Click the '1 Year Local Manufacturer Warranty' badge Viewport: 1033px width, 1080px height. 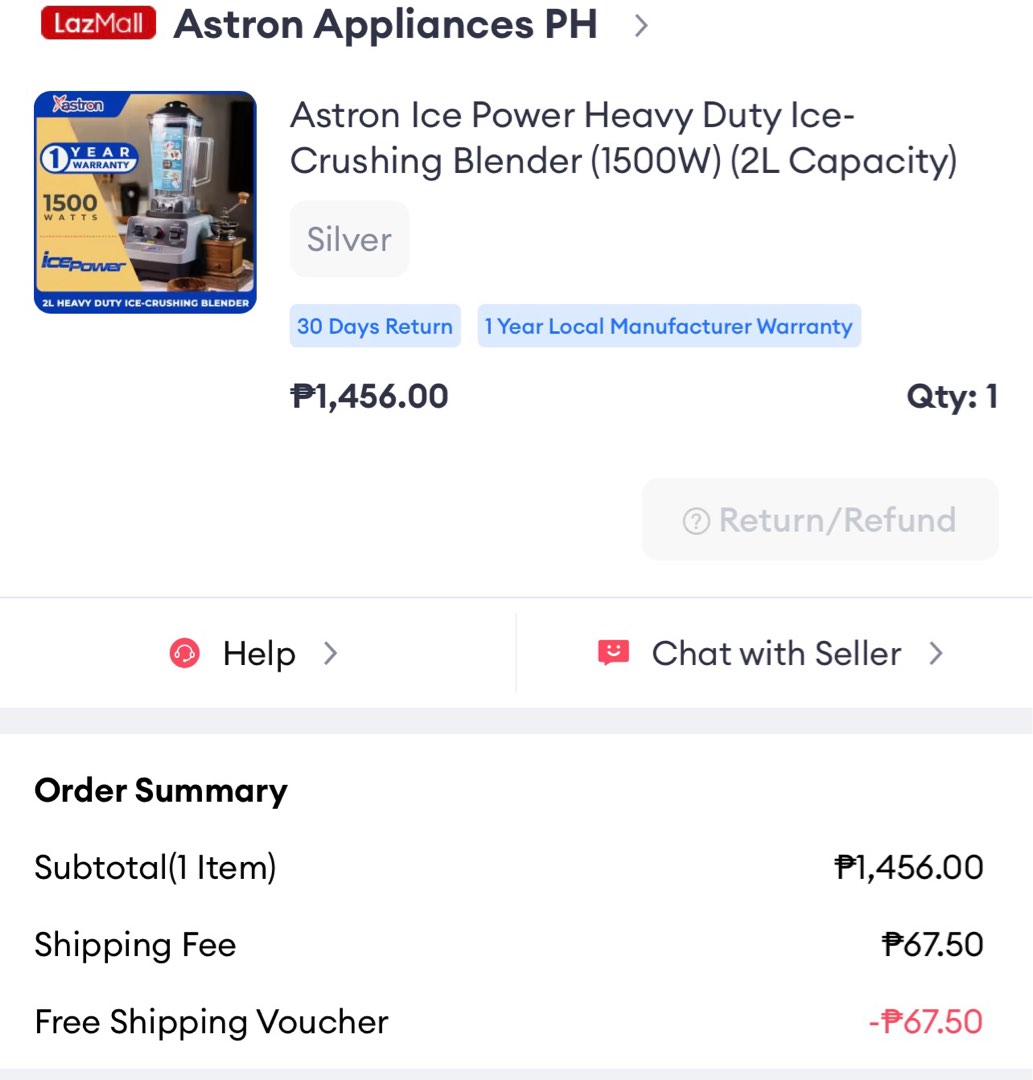coord(668,326)
